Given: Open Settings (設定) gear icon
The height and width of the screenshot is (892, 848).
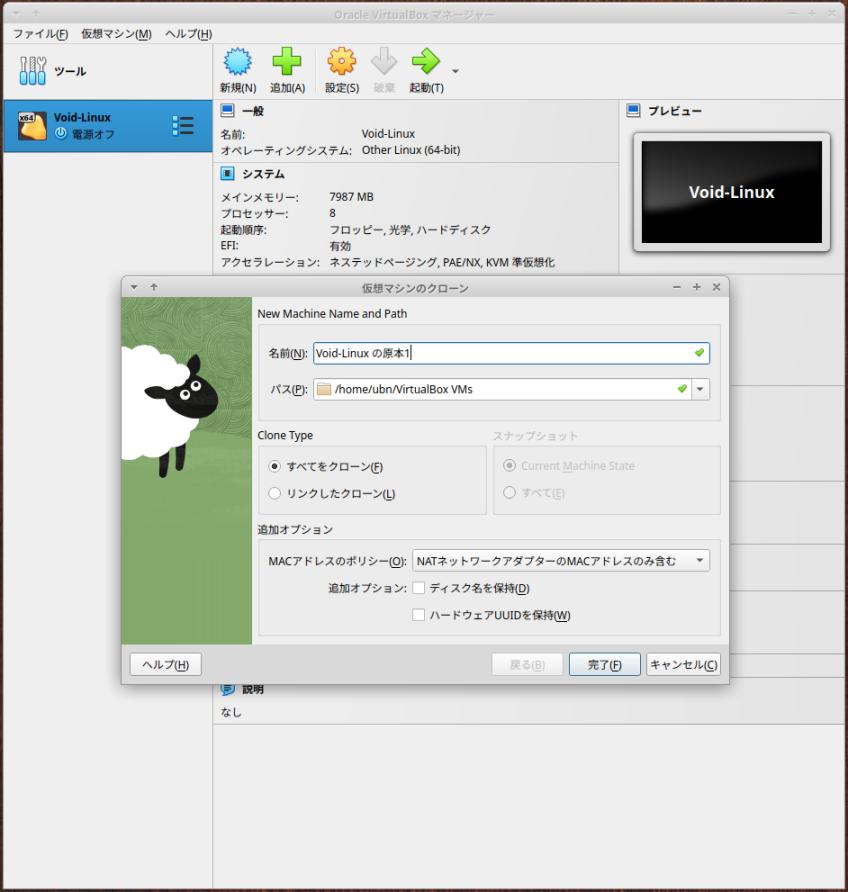Looking at the screenshot, I should (x=342, y=61).
